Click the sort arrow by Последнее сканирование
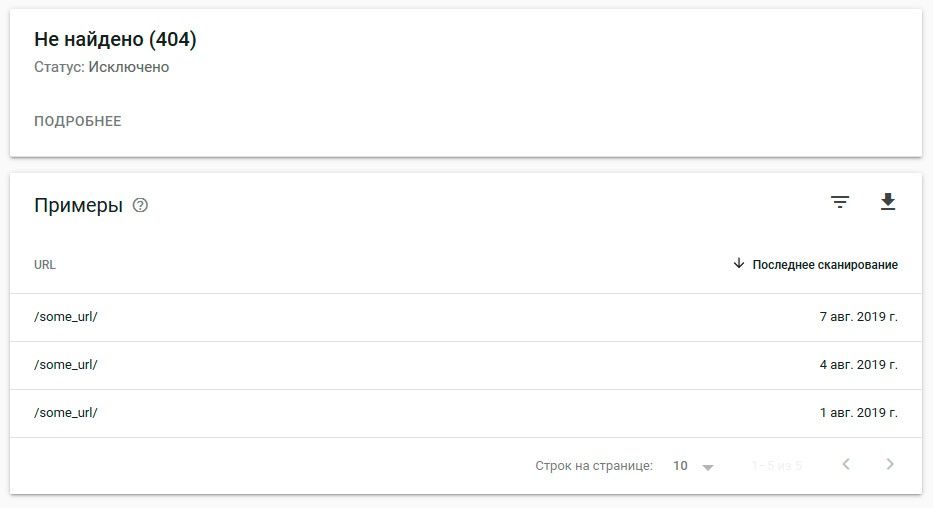The width and height of the screenshot is (933, 508). [738, 264]
